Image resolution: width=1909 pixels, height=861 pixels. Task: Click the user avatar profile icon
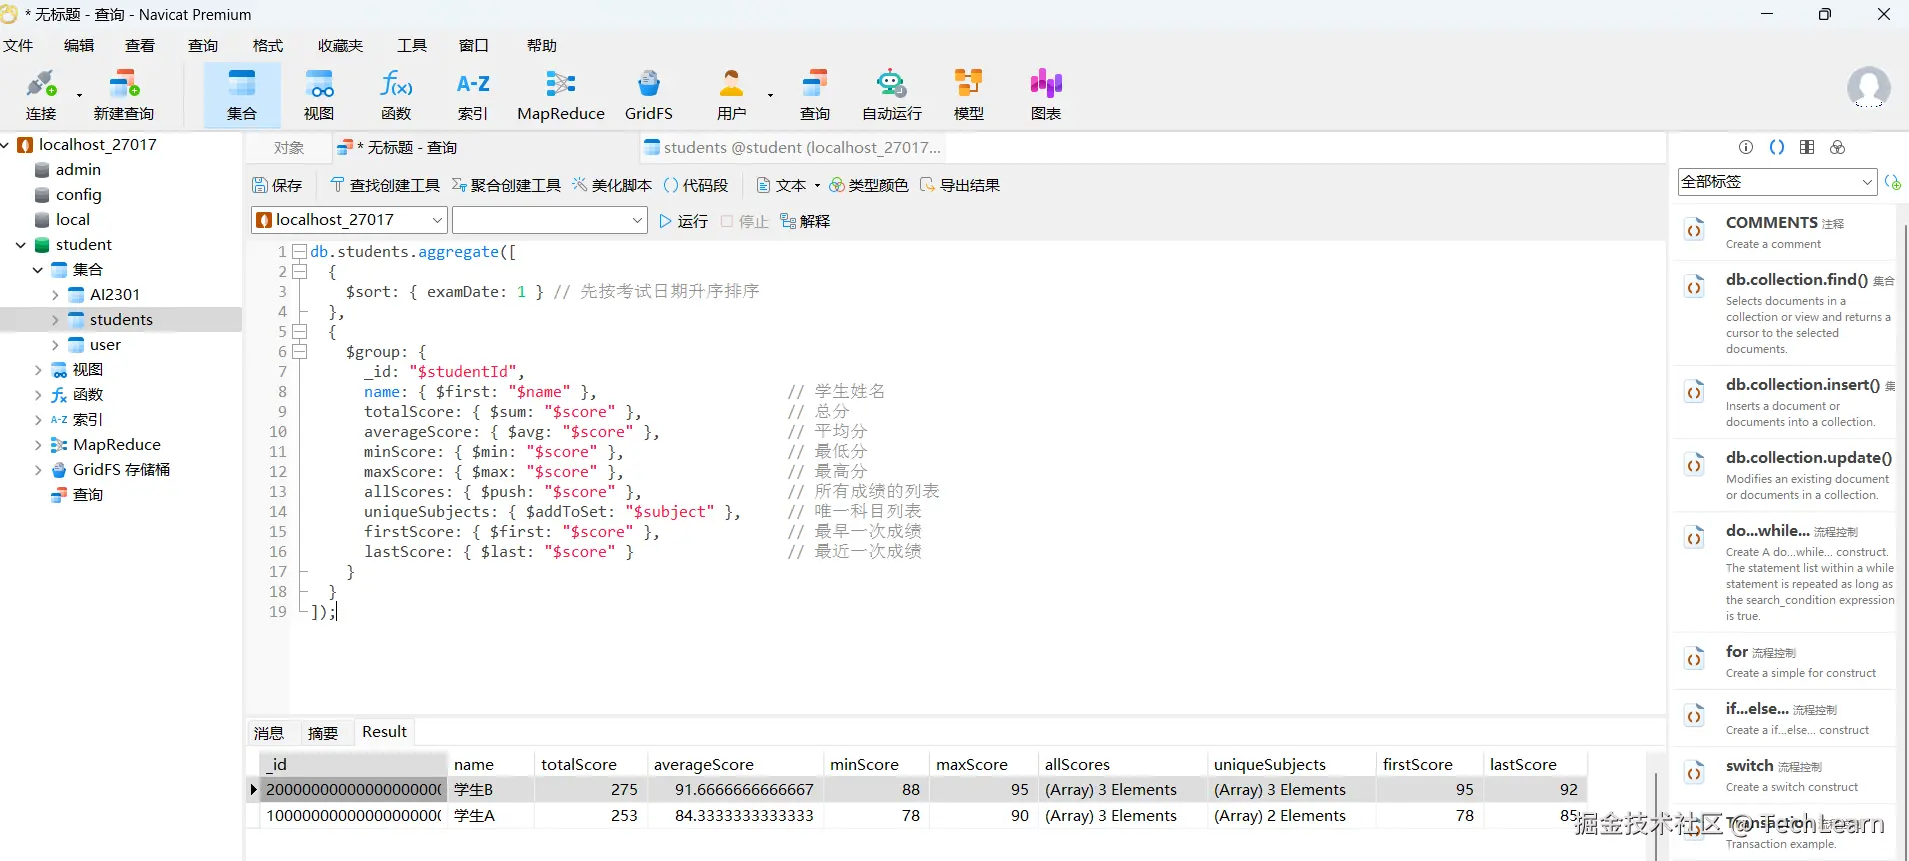click(x=1868, y=88)
